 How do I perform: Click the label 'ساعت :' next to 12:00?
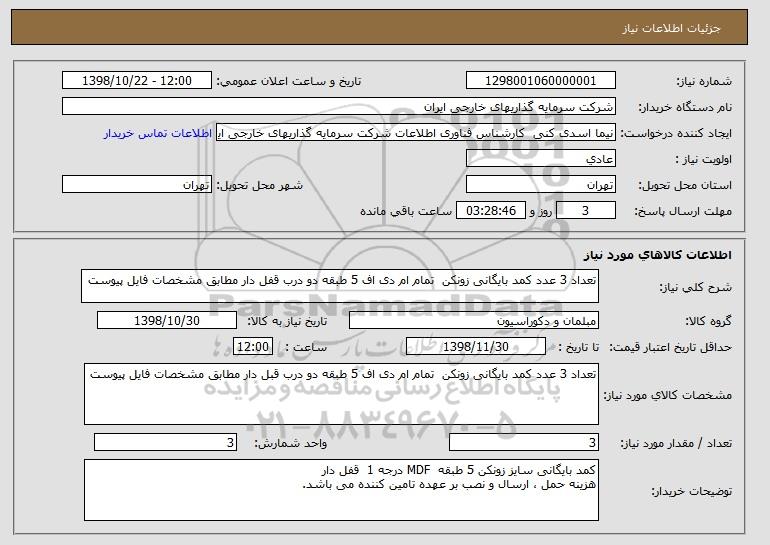(x=305, y=347)
